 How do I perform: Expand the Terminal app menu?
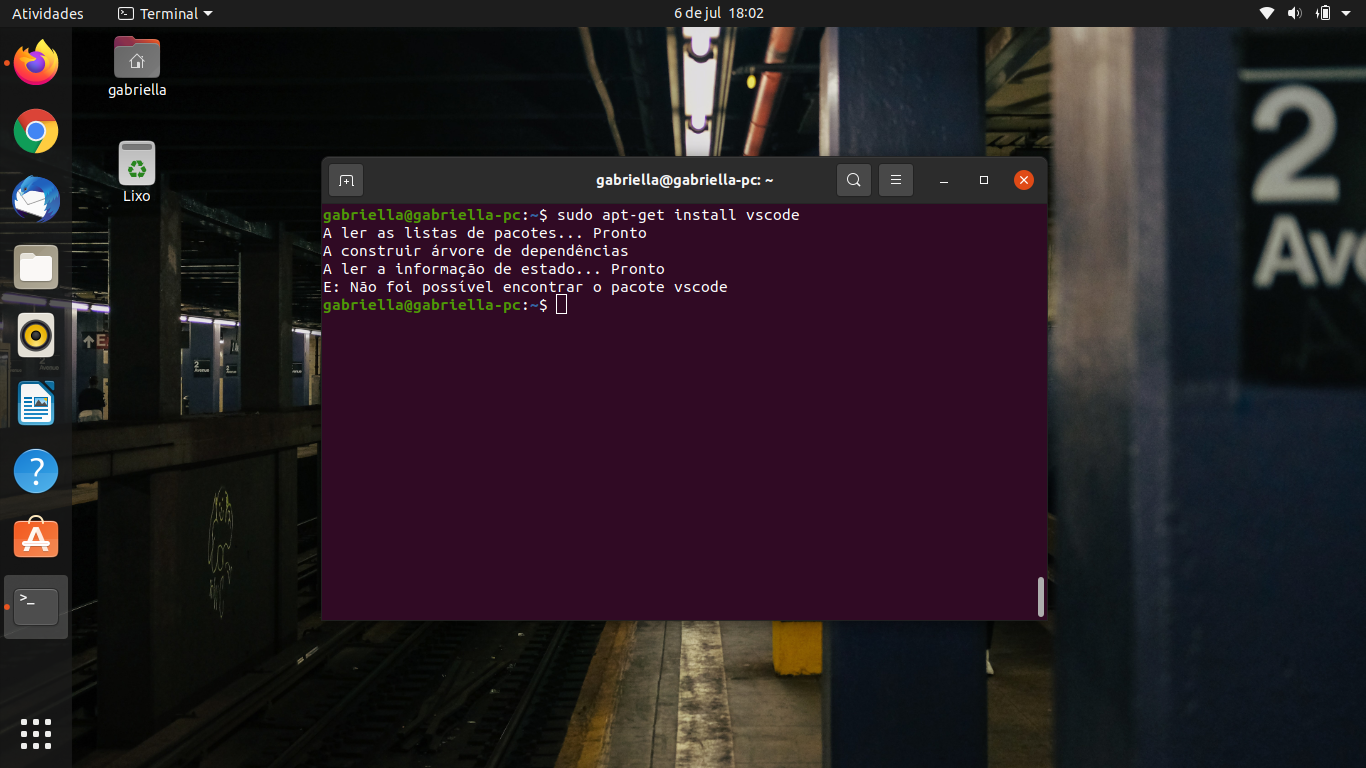(x=165, y=13)
